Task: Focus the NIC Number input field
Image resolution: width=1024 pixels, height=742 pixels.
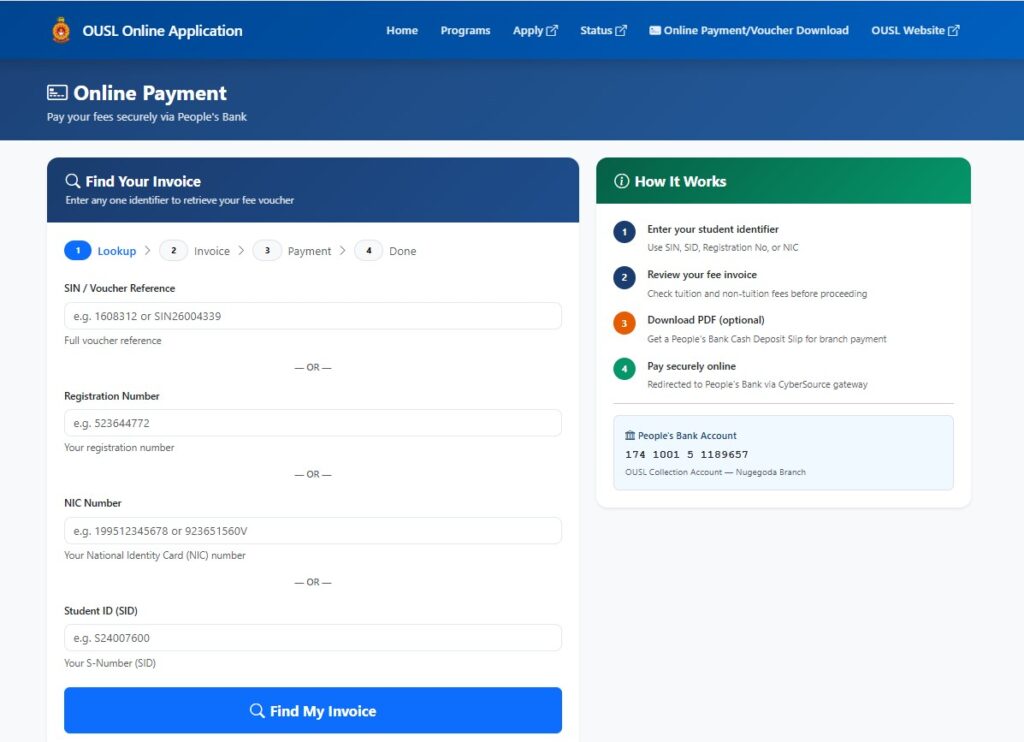Action: click(313, 531)
